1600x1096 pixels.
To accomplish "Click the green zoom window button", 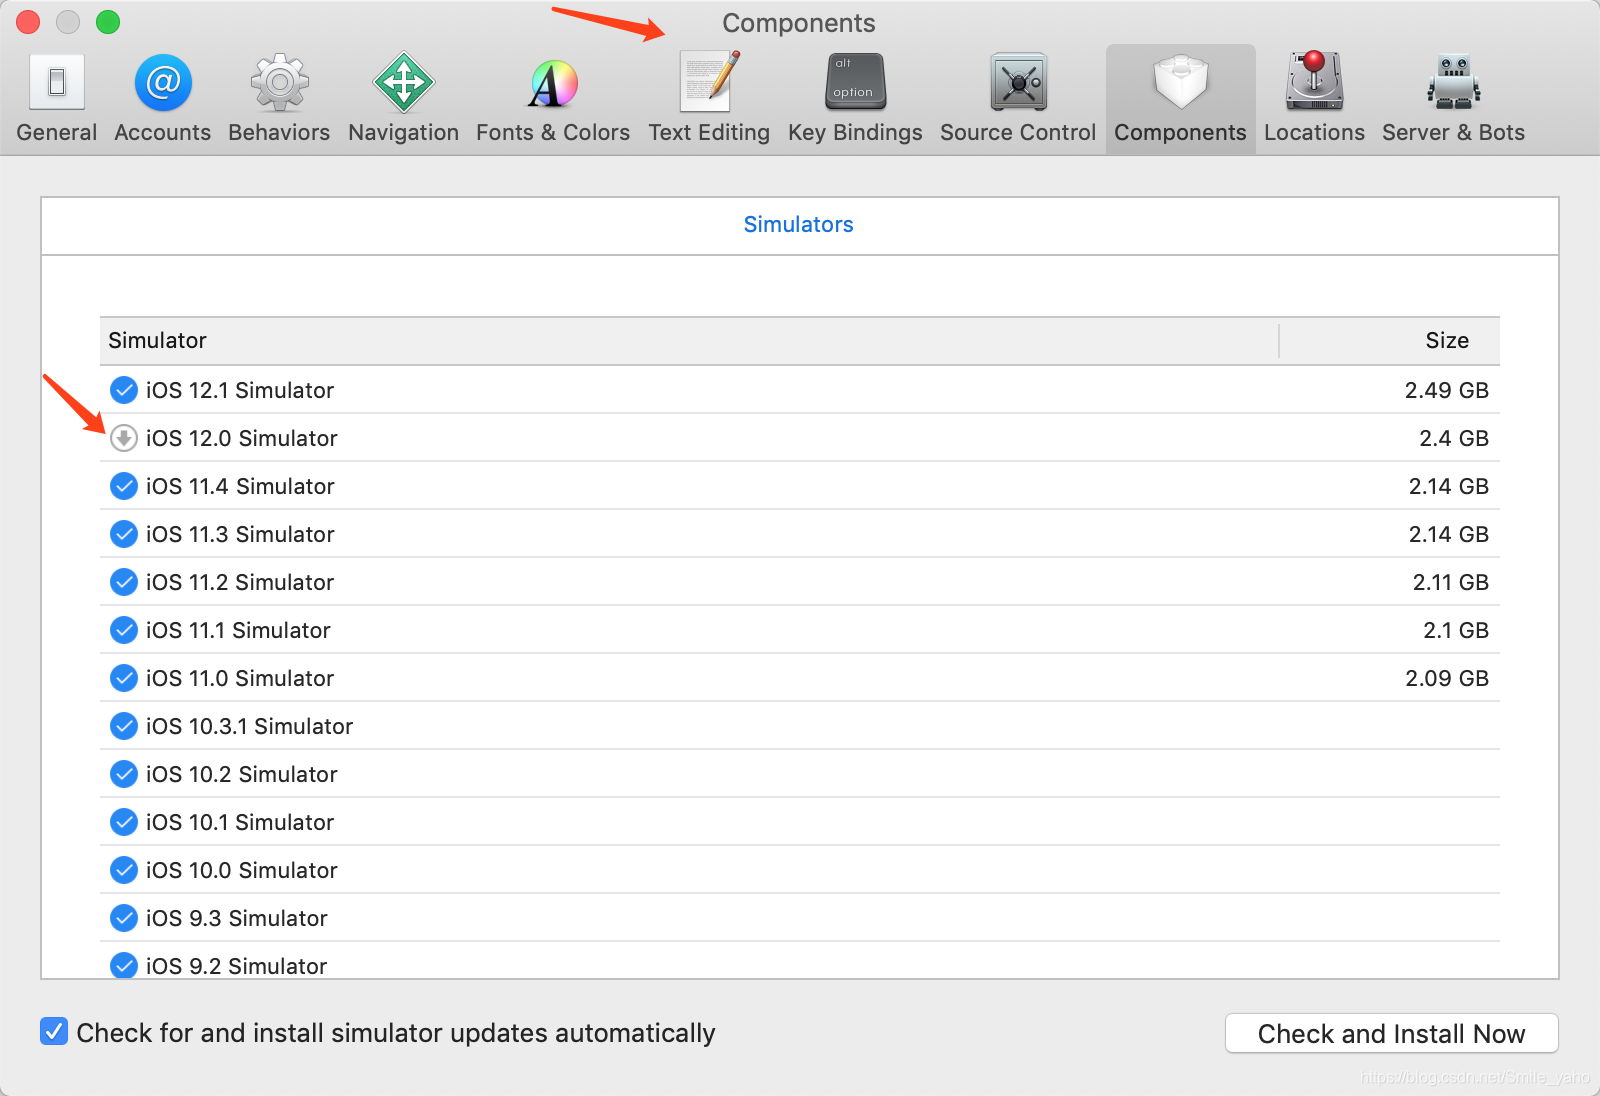I will pos(108,22).
